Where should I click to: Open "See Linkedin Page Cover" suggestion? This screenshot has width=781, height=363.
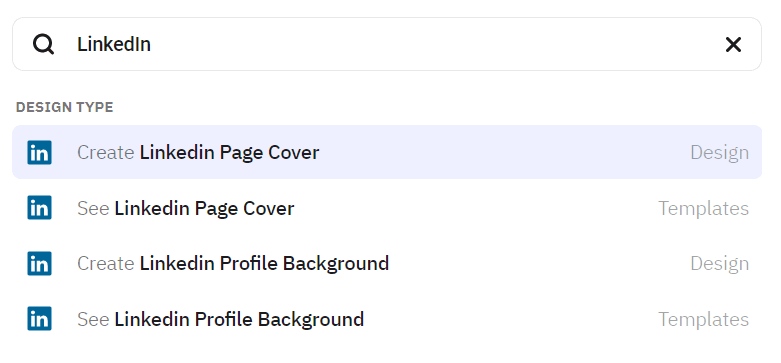pyautogui.click(x=387, y=208)
